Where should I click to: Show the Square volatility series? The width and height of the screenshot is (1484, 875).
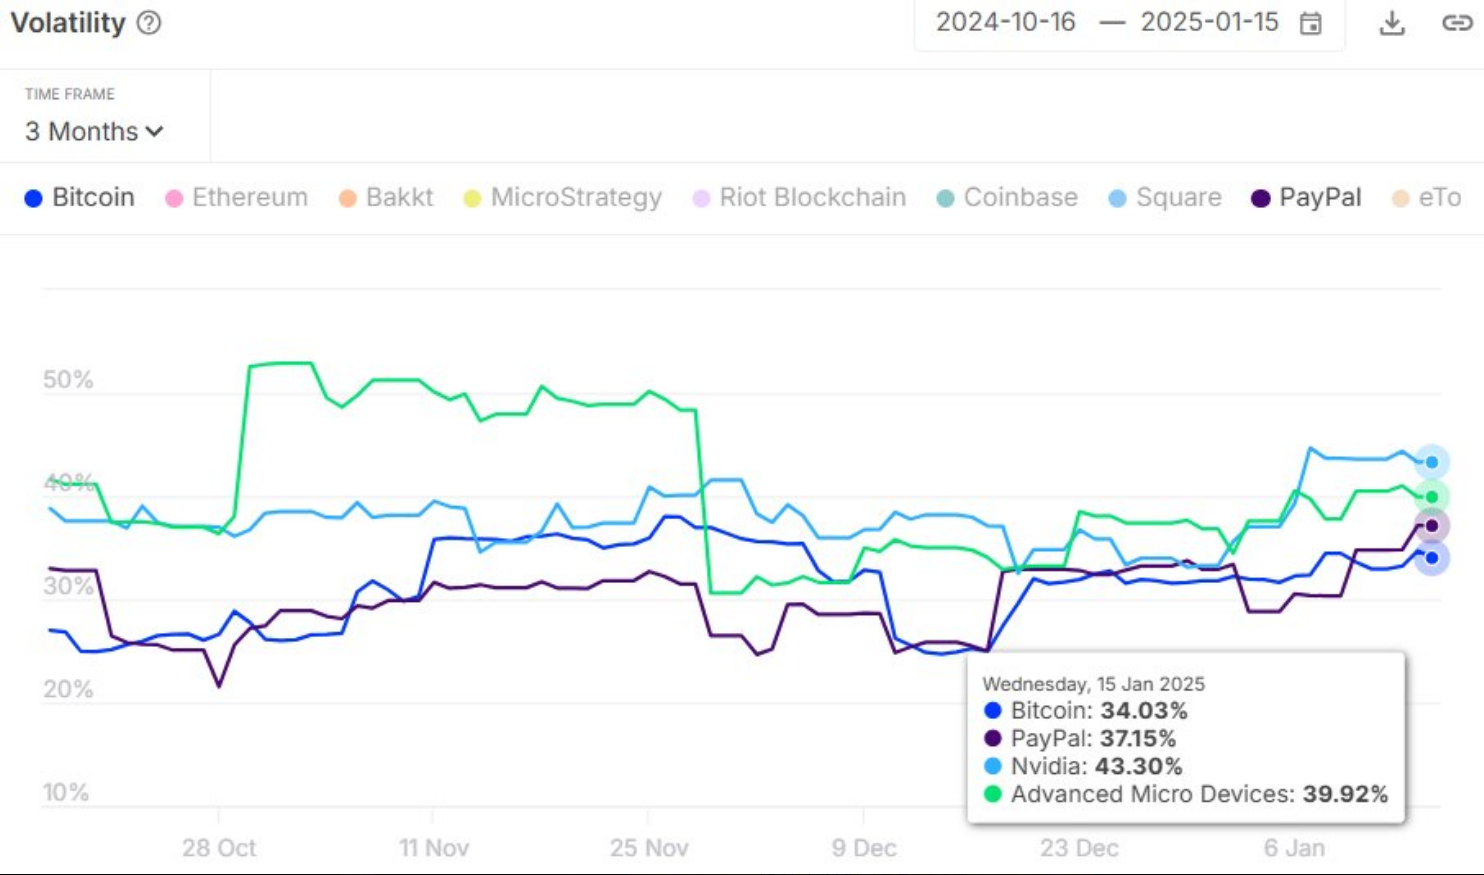1165,198
